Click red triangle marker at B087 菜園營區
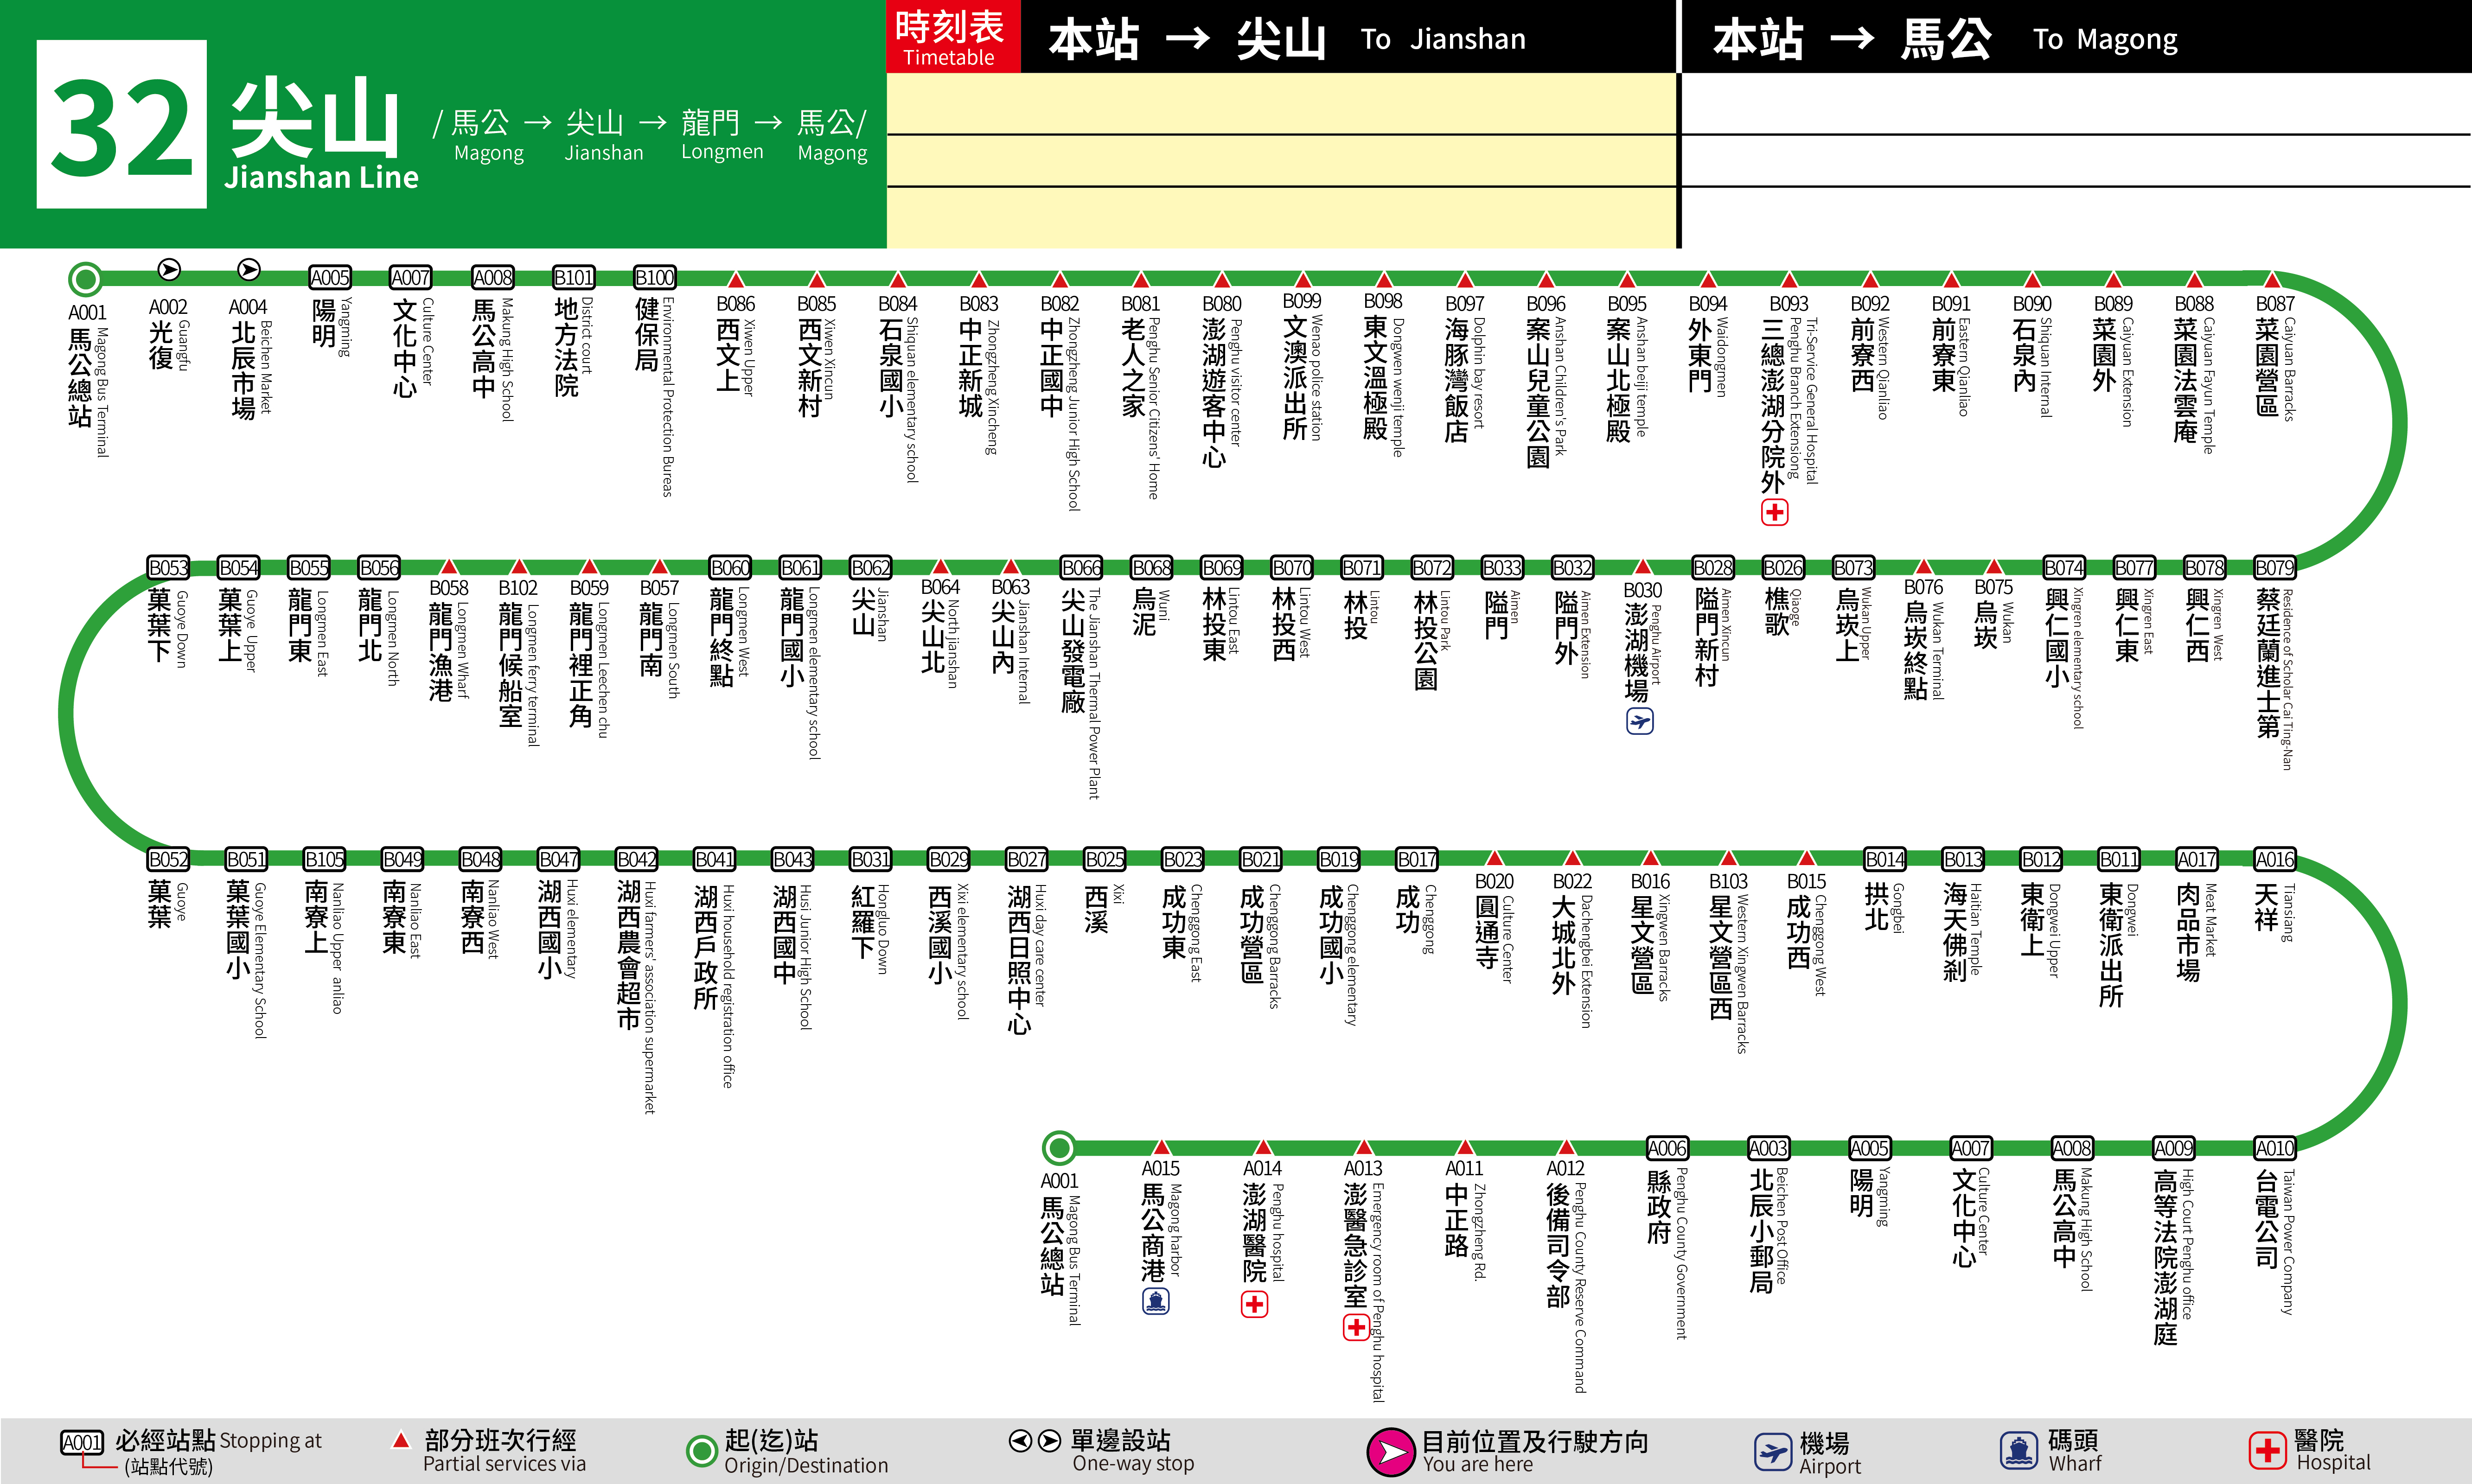This screenshot has width=2472, height=1484. (2272, 279)
